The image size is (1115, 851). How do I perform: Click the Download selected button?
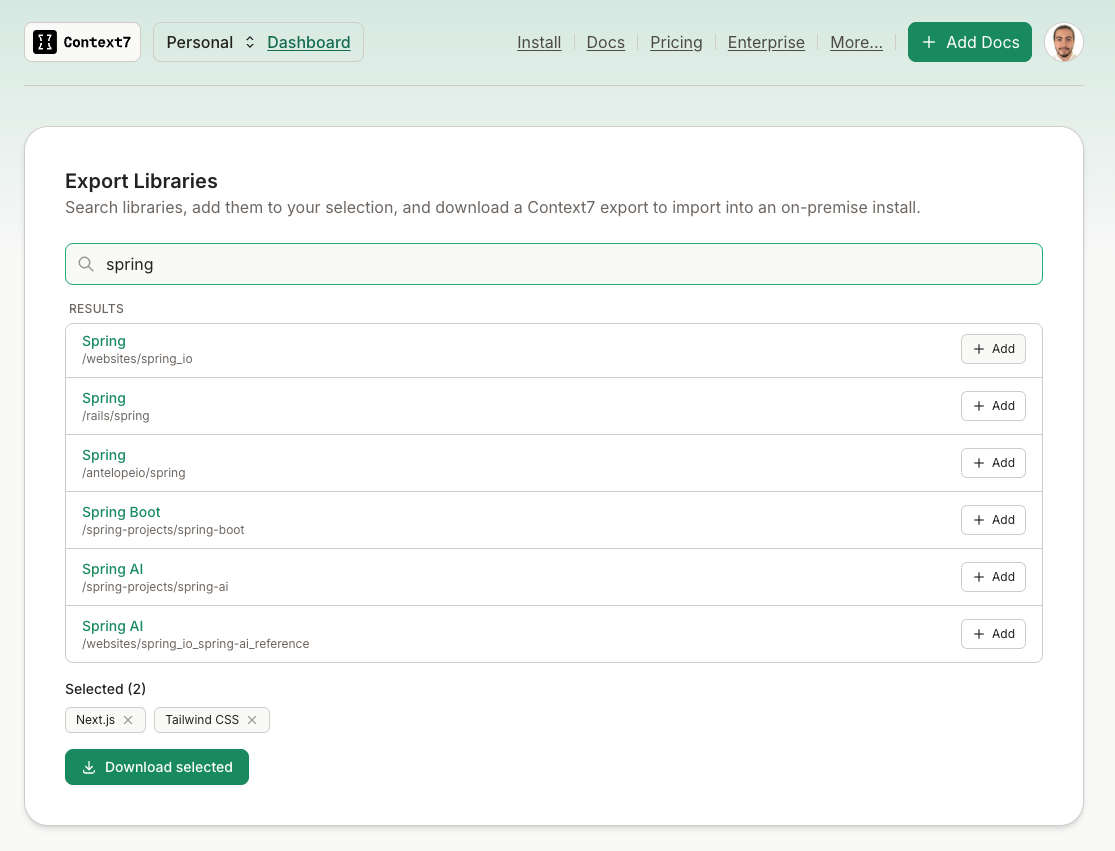point(157,767)
